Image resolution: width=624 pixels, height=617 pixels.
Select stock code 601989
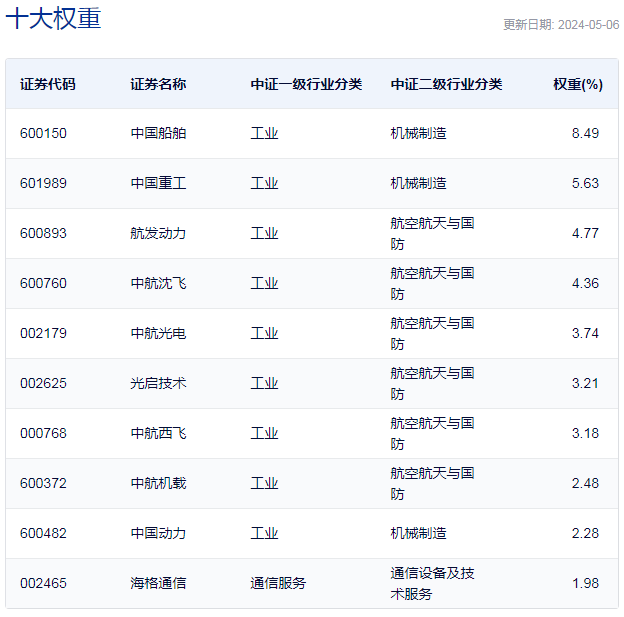tap(43, 183)
